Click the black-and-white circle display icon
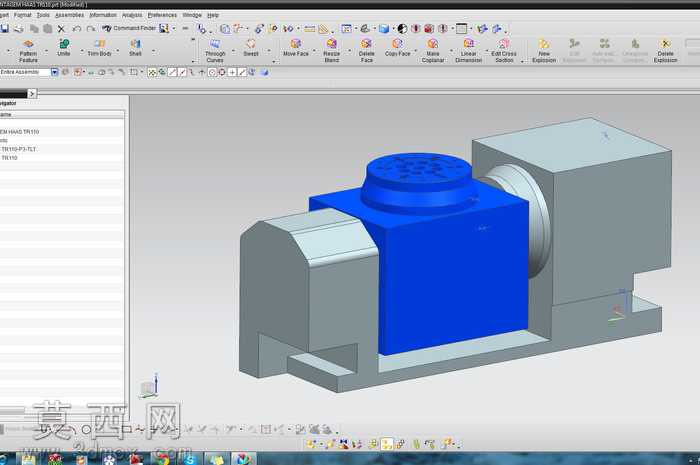The height and width of the screenshot is (465, 700). (402, 29)
